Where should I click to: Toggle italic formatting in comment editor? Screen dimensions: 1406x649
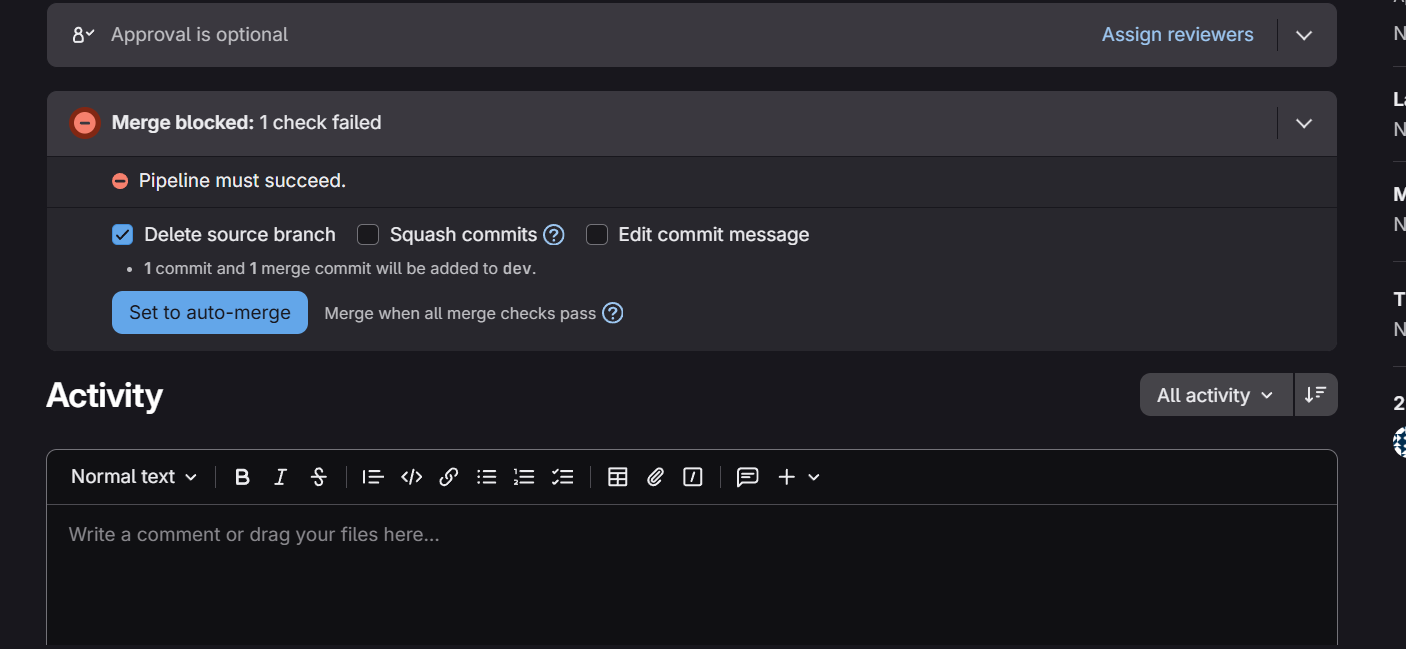pyautogui.click(x=280, y=477)
